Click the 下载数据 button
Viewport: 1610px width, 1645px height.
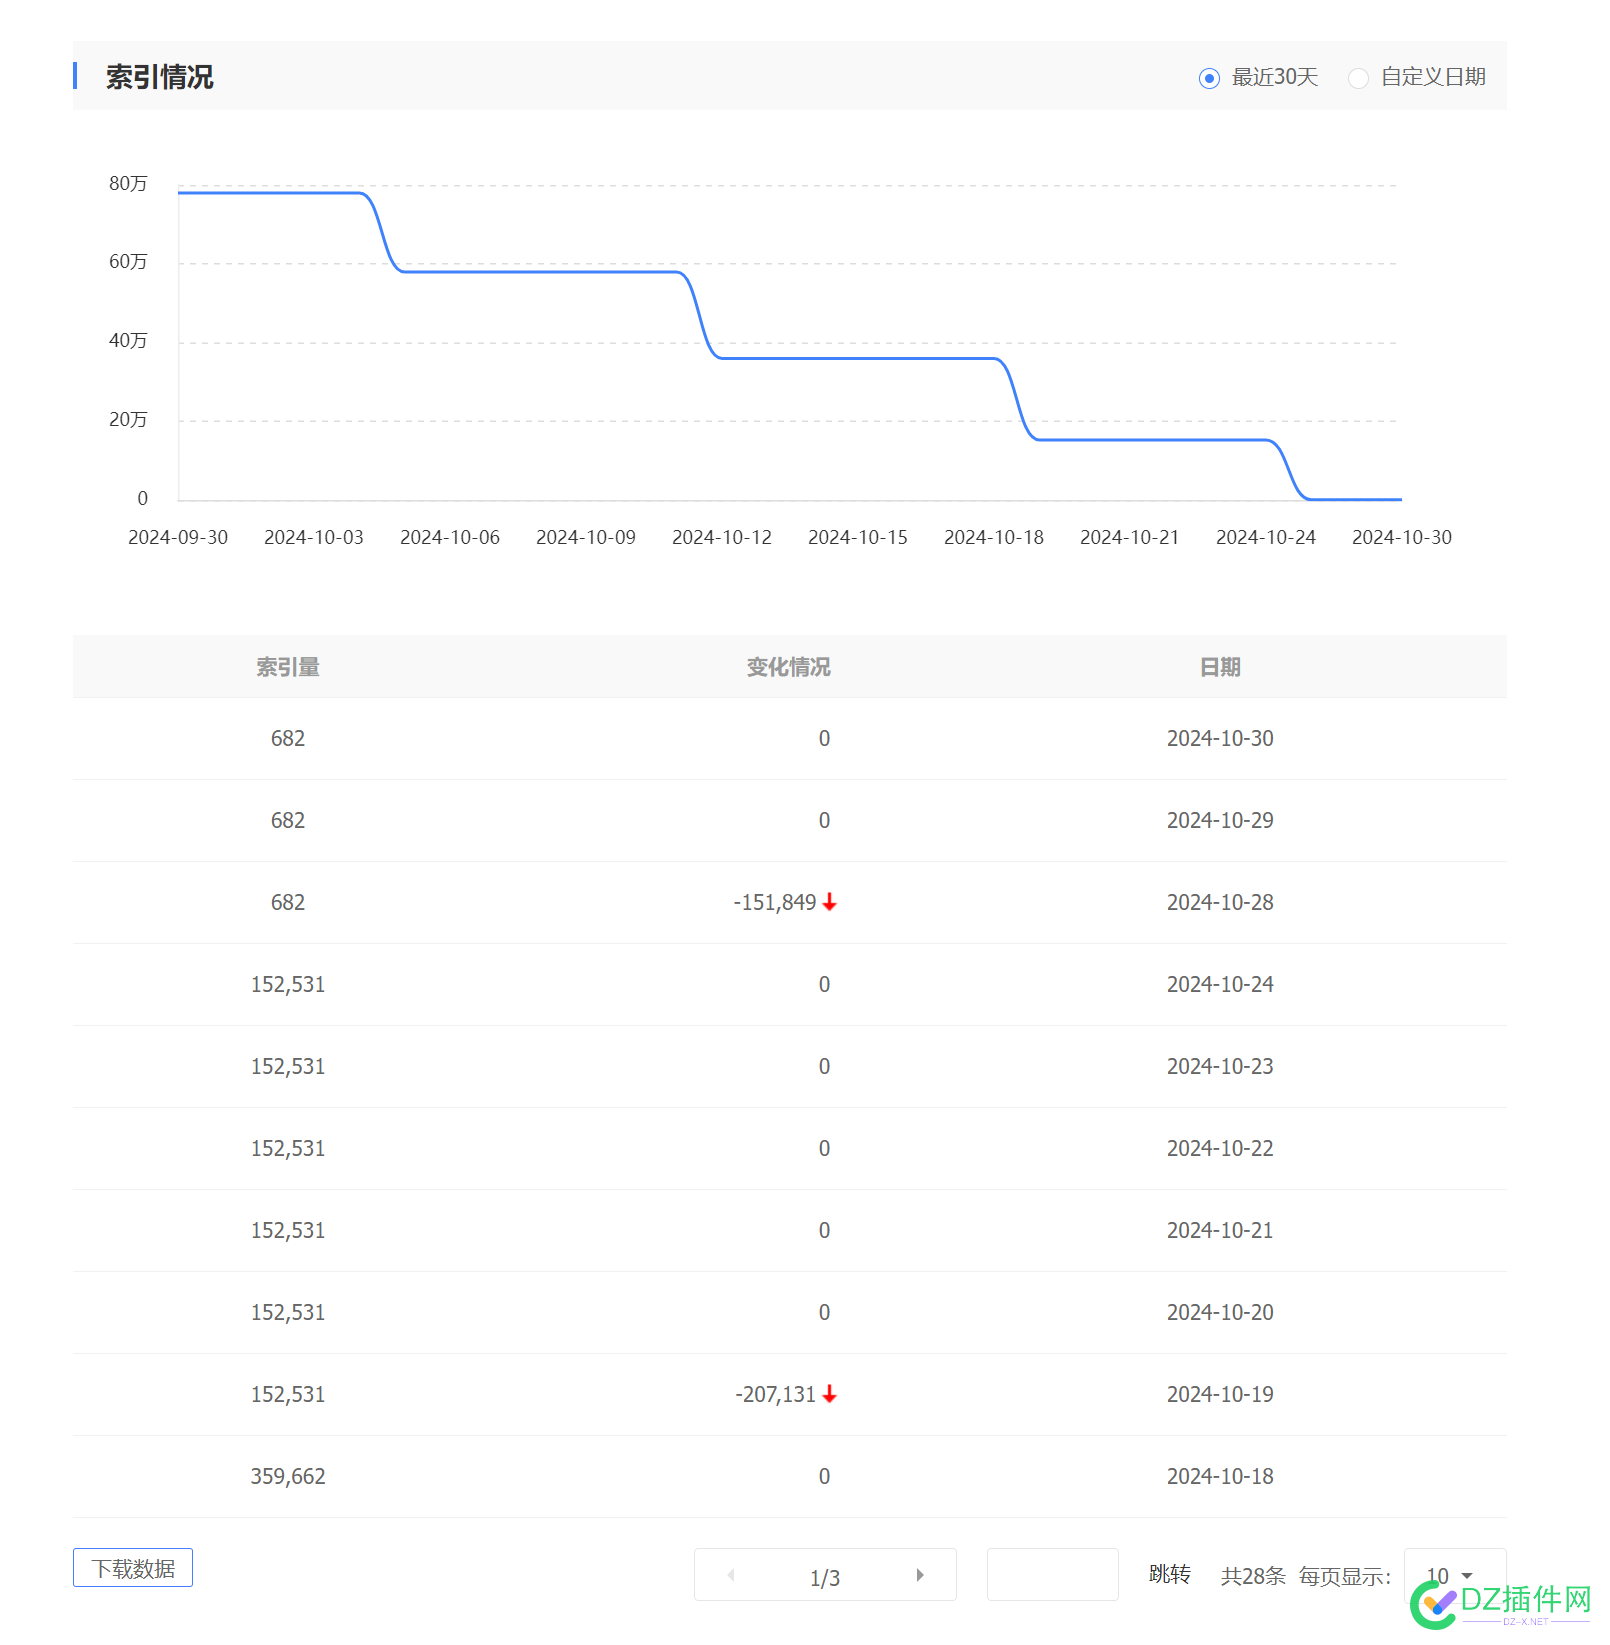(x=133, y=1568)
